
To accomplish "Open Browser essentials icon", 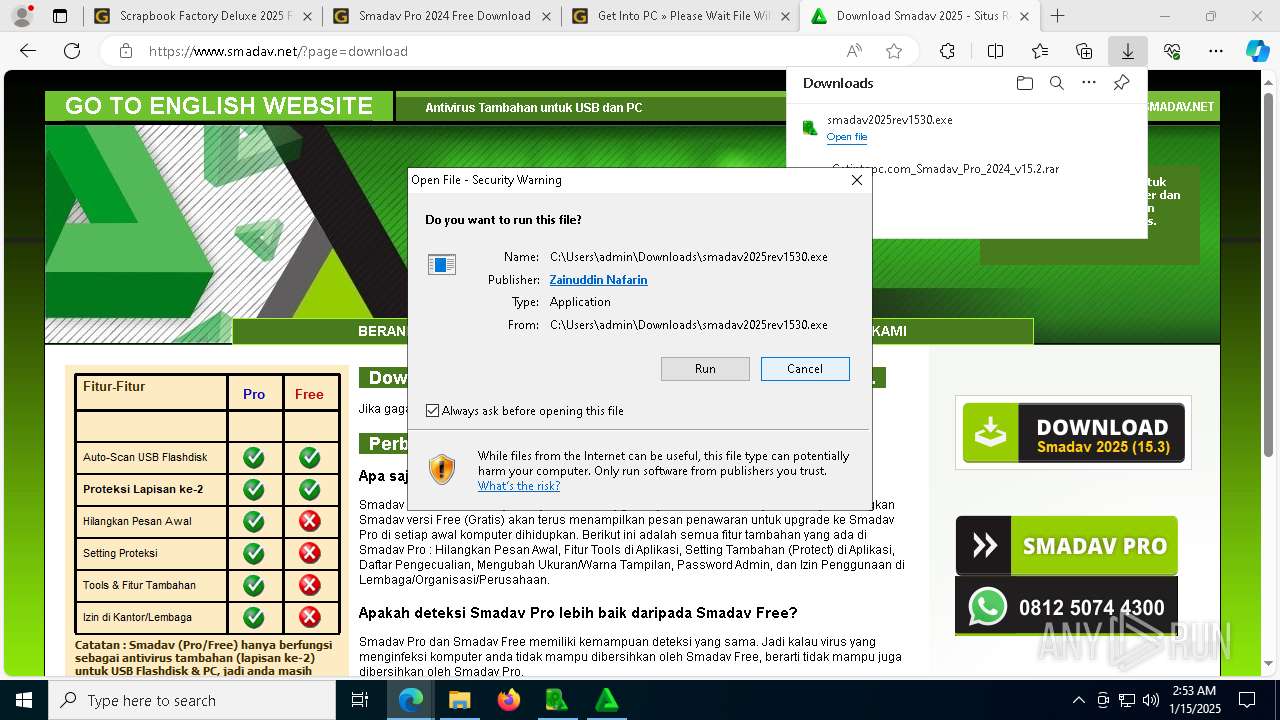I will [1172, 51].
